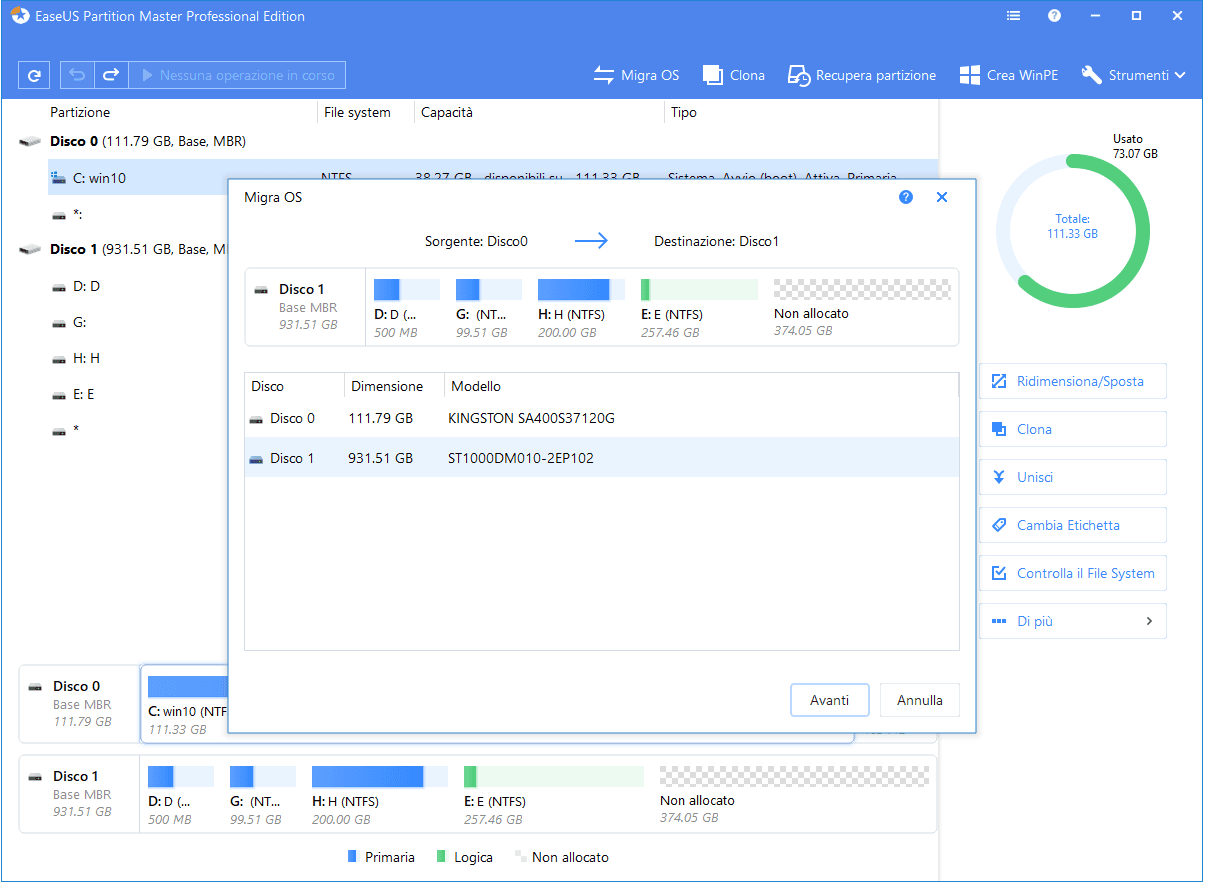The image size is (1206, 884).
Task: Click Avanti to continue migration
Action: click(x=830, y=700)
